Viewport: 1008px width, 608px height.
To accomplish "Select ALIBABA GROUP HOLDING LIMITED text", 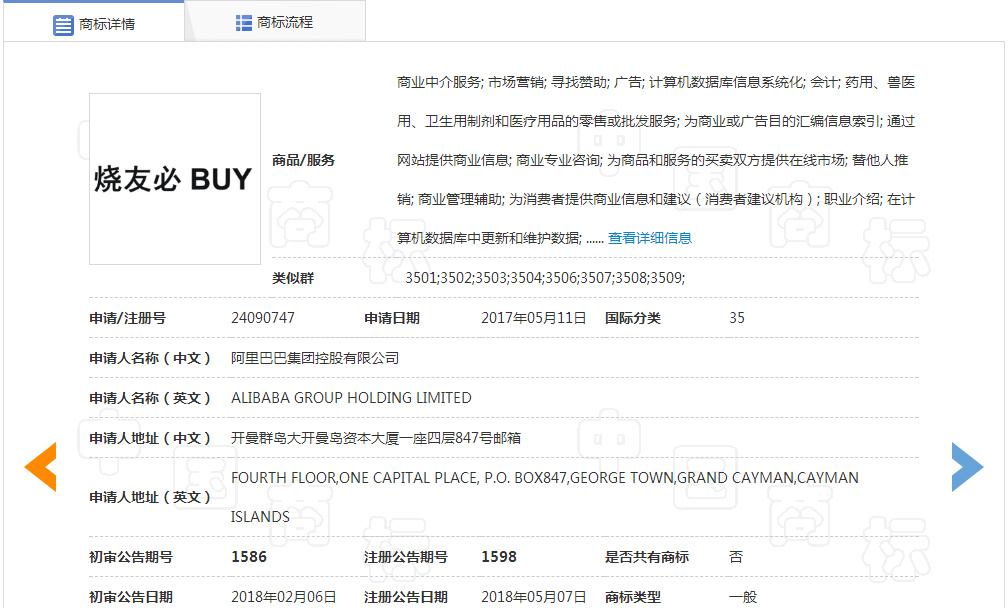I will pyautogui.click(x=351, y=398).
